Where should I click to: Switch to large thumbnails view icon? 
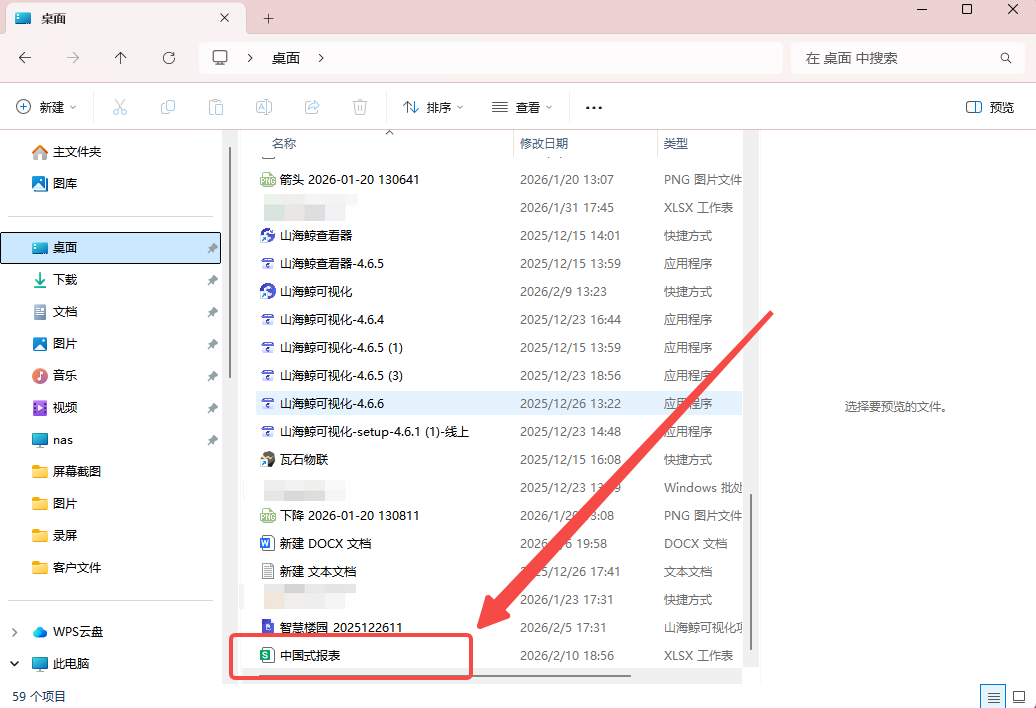tap(1020, 696)
